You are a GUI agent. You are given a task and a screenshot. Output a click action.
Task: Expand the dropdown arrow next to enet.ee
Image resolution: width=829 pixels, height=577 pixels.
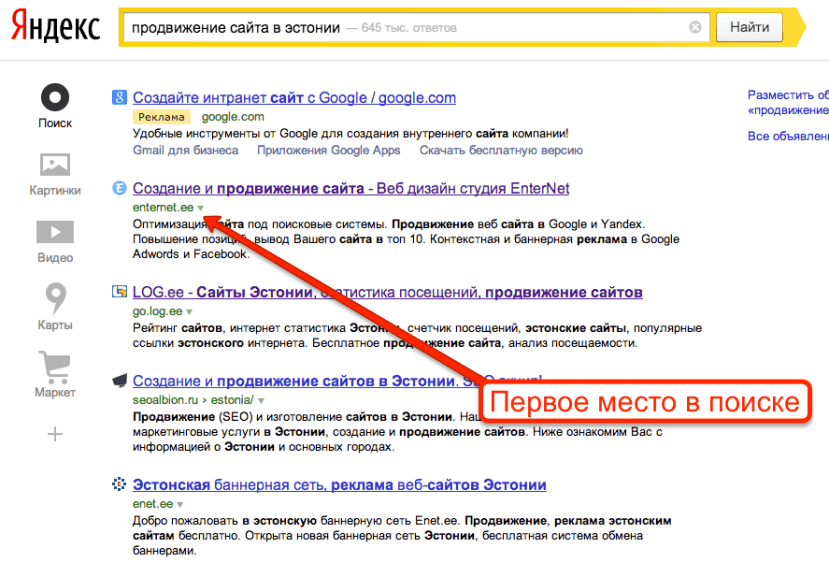click(180, 505)
